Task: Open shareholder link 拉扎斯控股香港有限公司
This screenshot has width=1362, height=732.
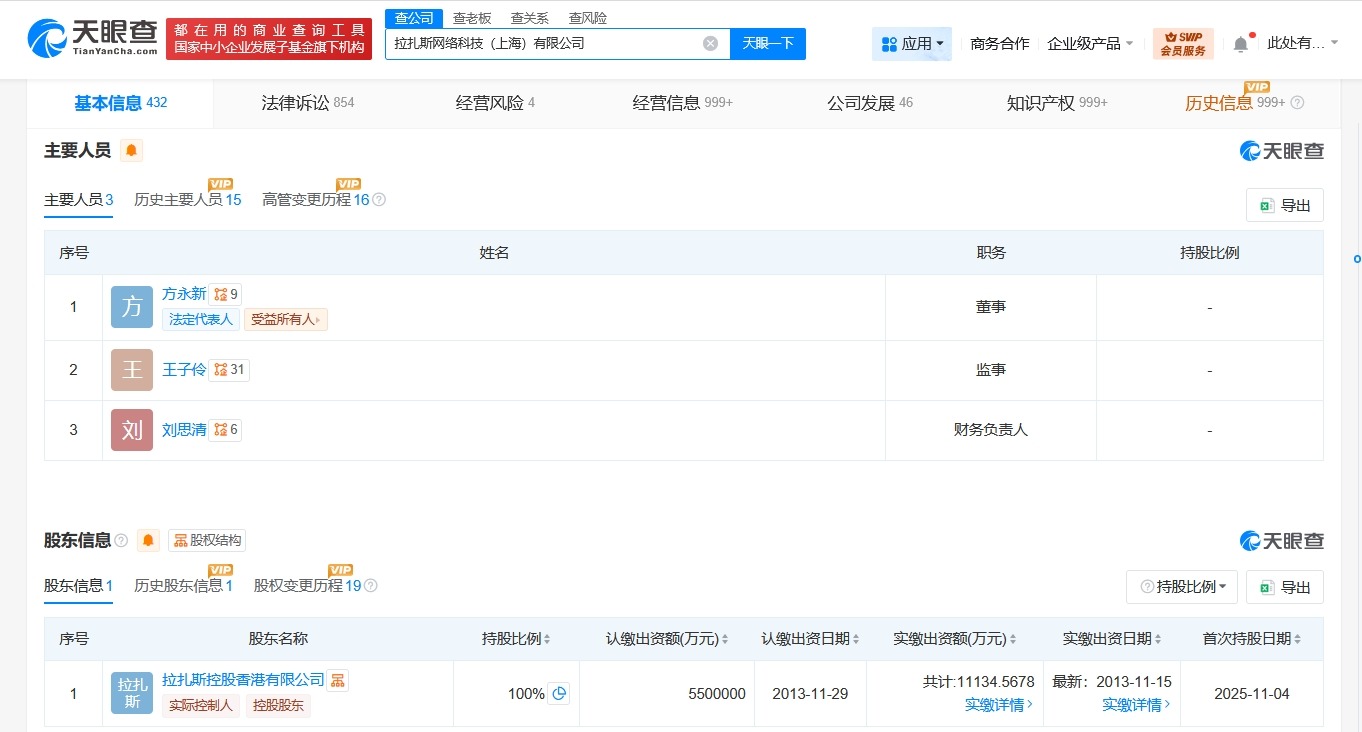Action: coord(243,679)
